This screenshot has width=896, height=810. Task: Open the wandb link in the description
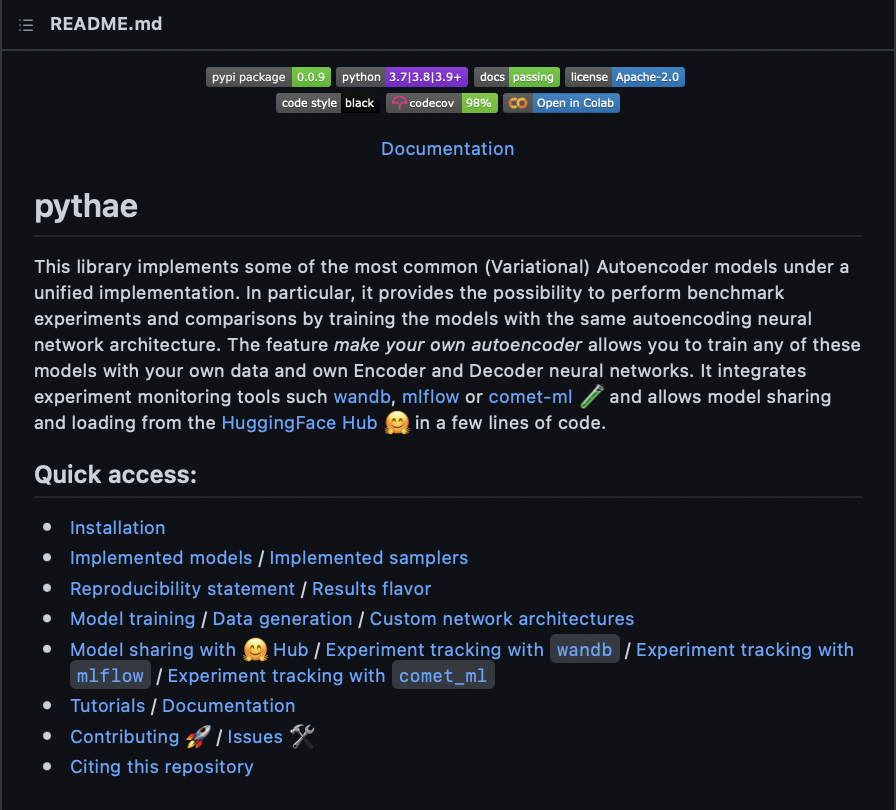(x=362, y=397)
